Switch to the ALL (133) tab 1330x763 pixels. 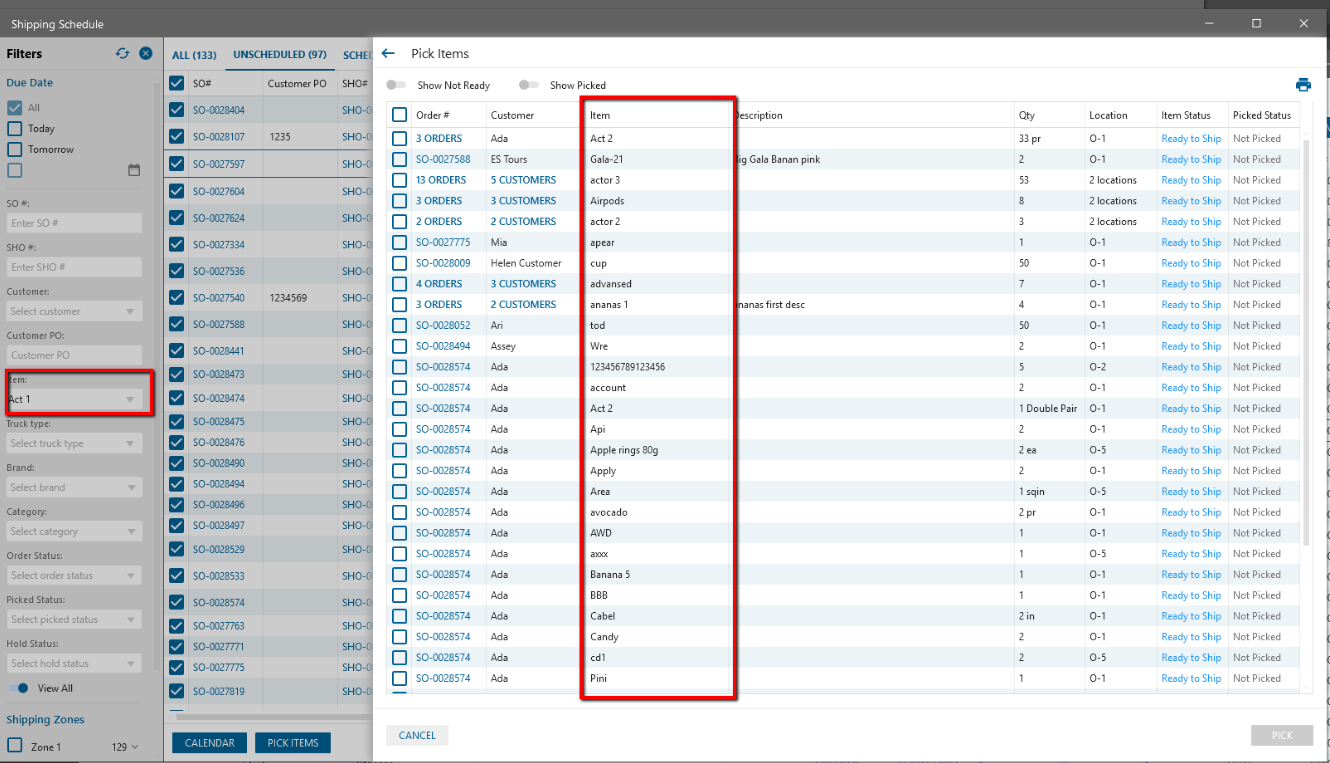coord(194,55)
